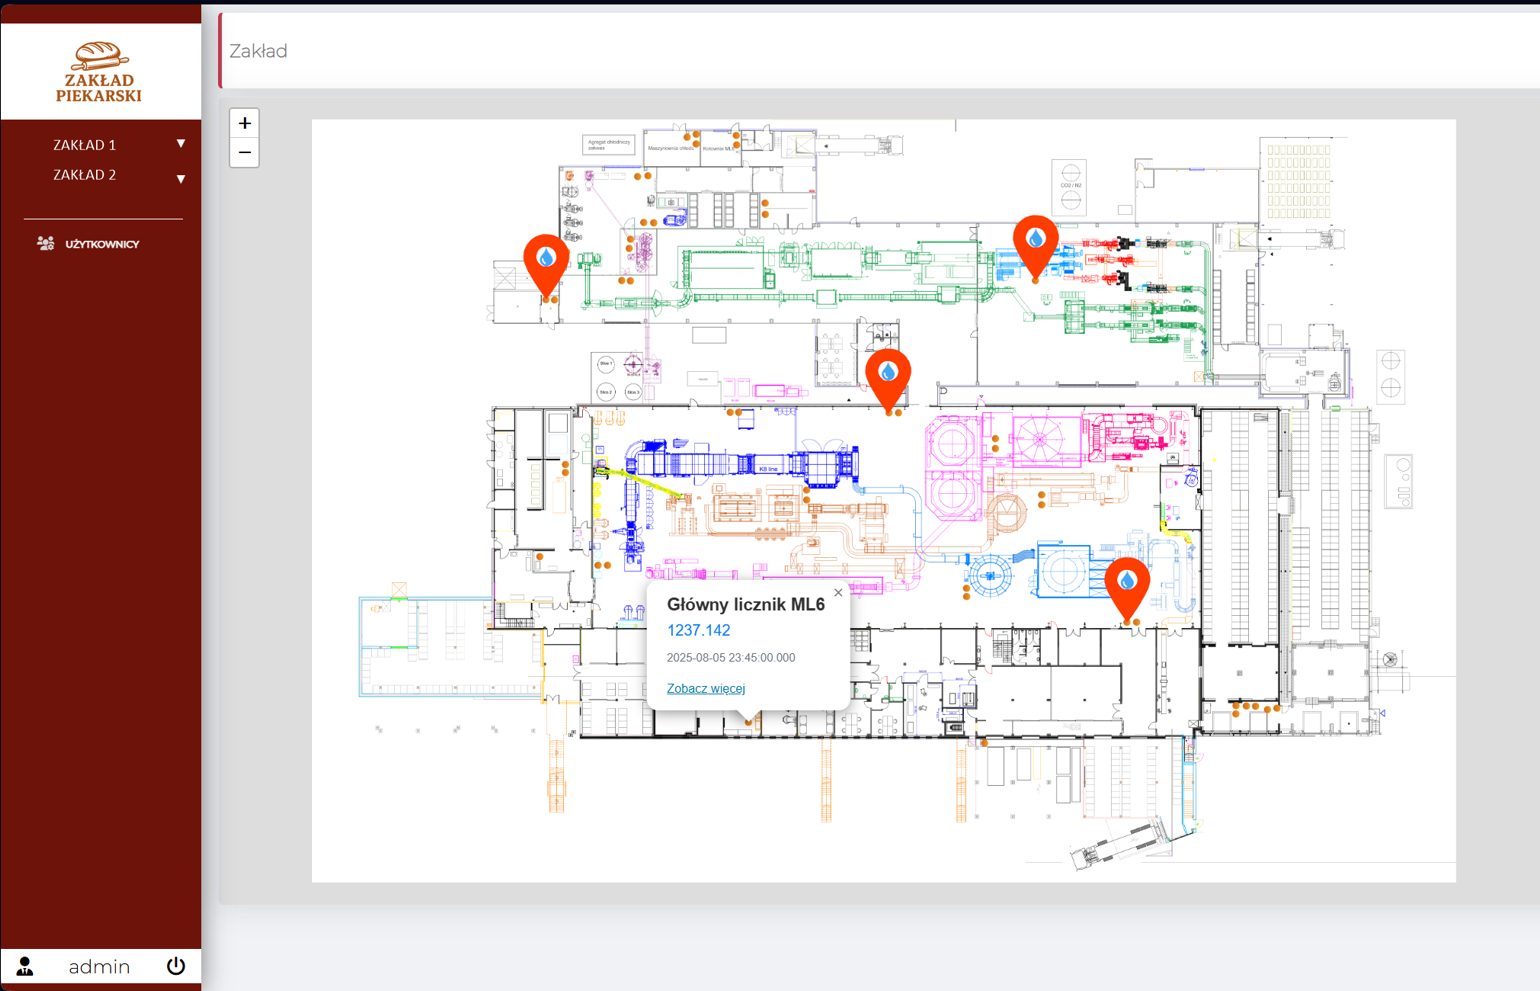Image resolution: width=1540 pixels, height=991 pixels.
Task: Click the Główny licznik ML6 popup title
Action: (x=745, y=604)
